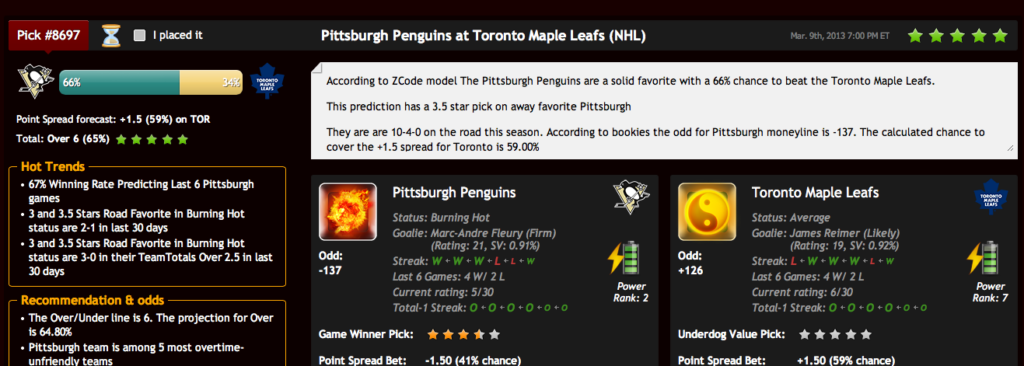Open the Toronto Maple Leafs team name link
This screenshot has width=1024, height=366.
(x=815, y=193)
